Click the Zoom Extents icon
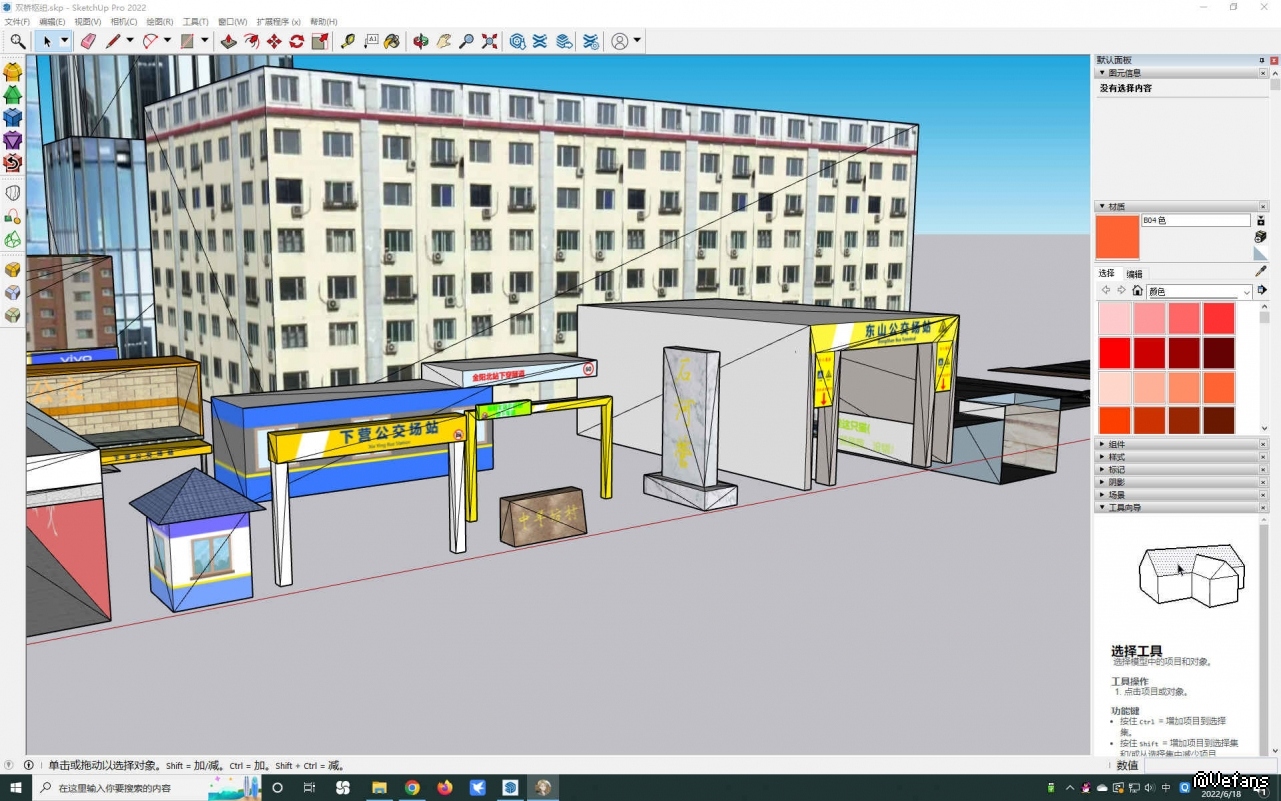 [489, 41]
